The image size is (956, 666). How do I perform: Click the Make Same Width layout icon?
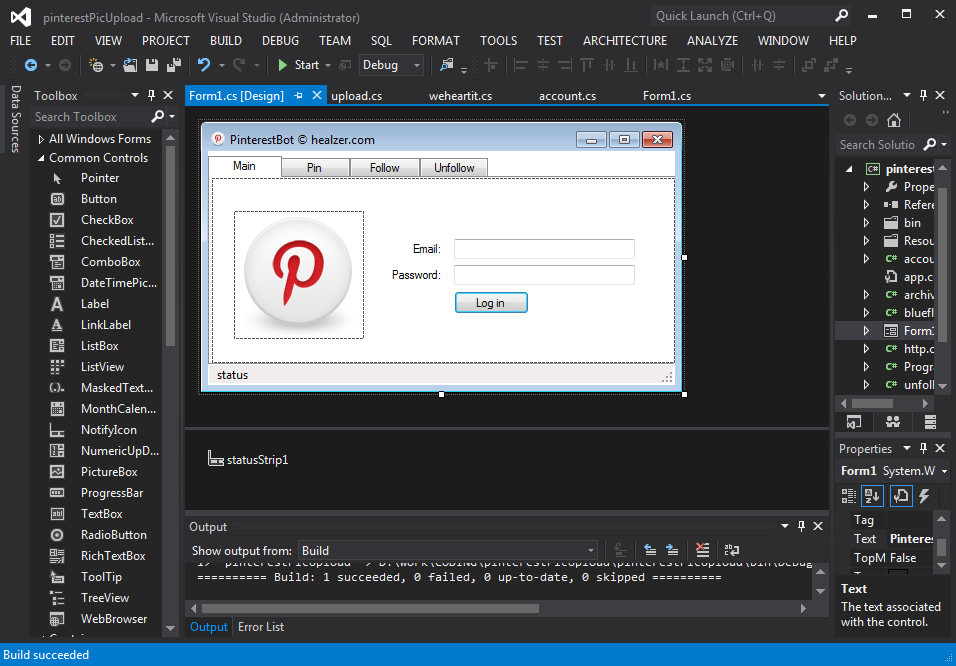(661, 65)
